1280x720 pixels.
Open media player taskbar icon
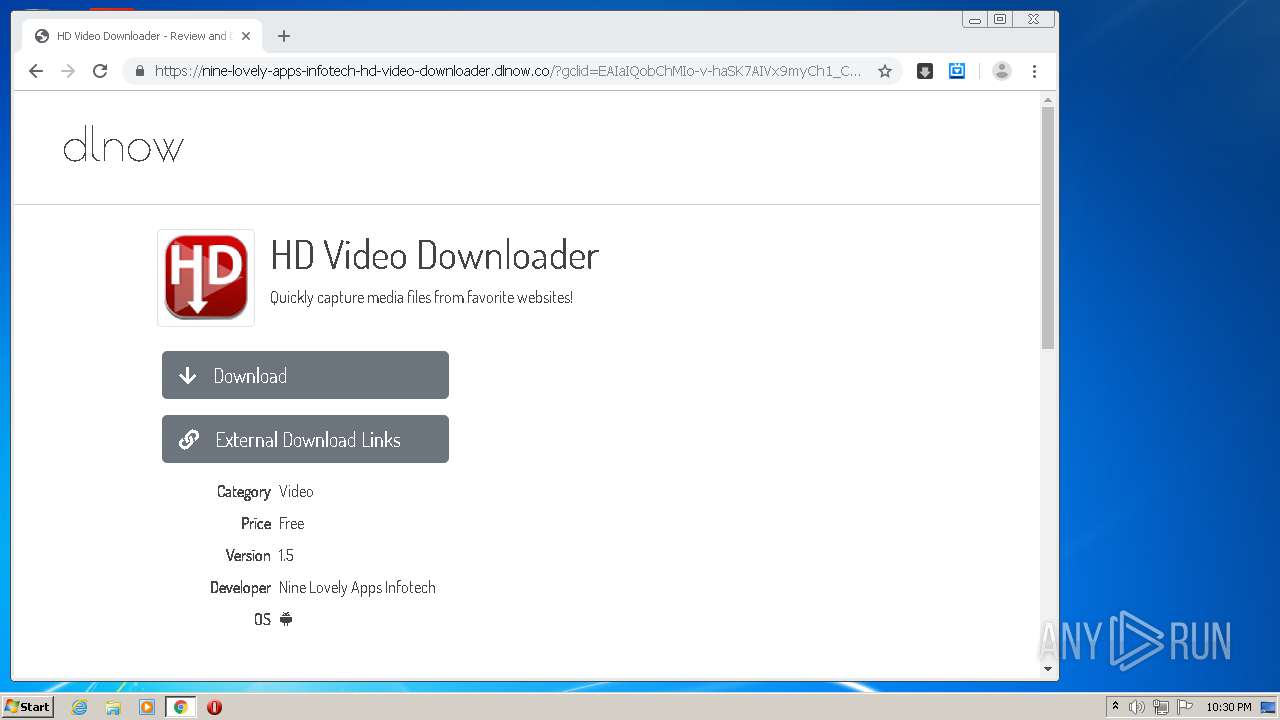[x=147, y=707]
